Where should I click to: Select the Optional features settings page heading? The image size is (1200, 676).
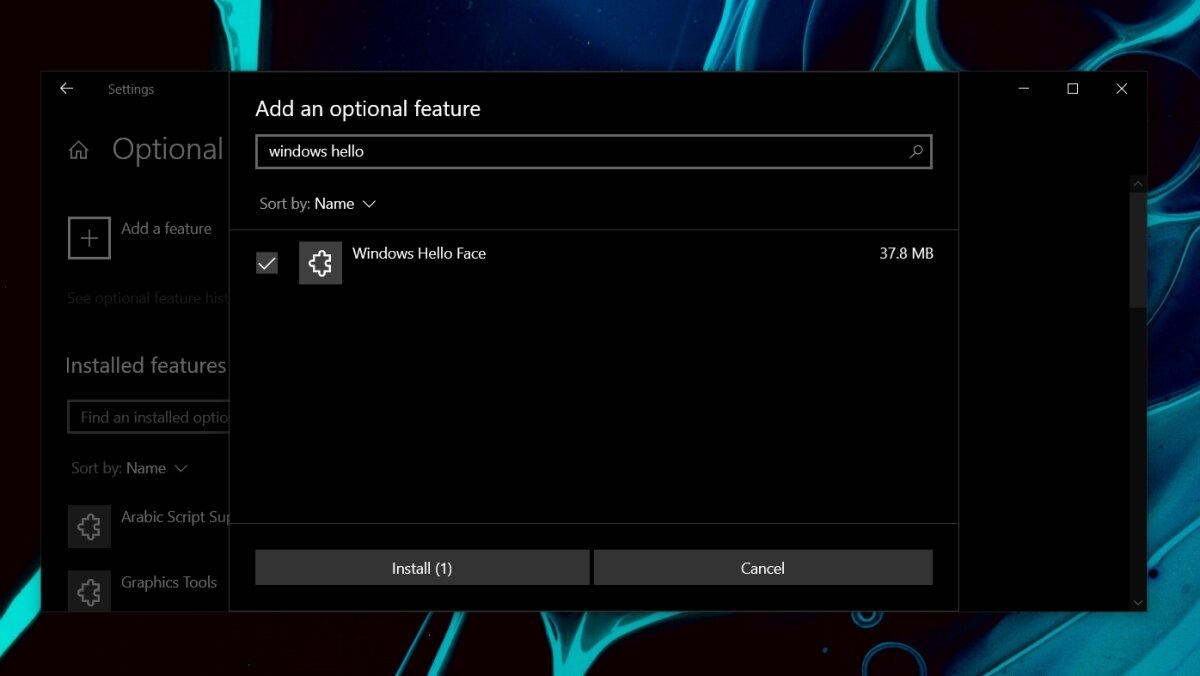(167, 150)
